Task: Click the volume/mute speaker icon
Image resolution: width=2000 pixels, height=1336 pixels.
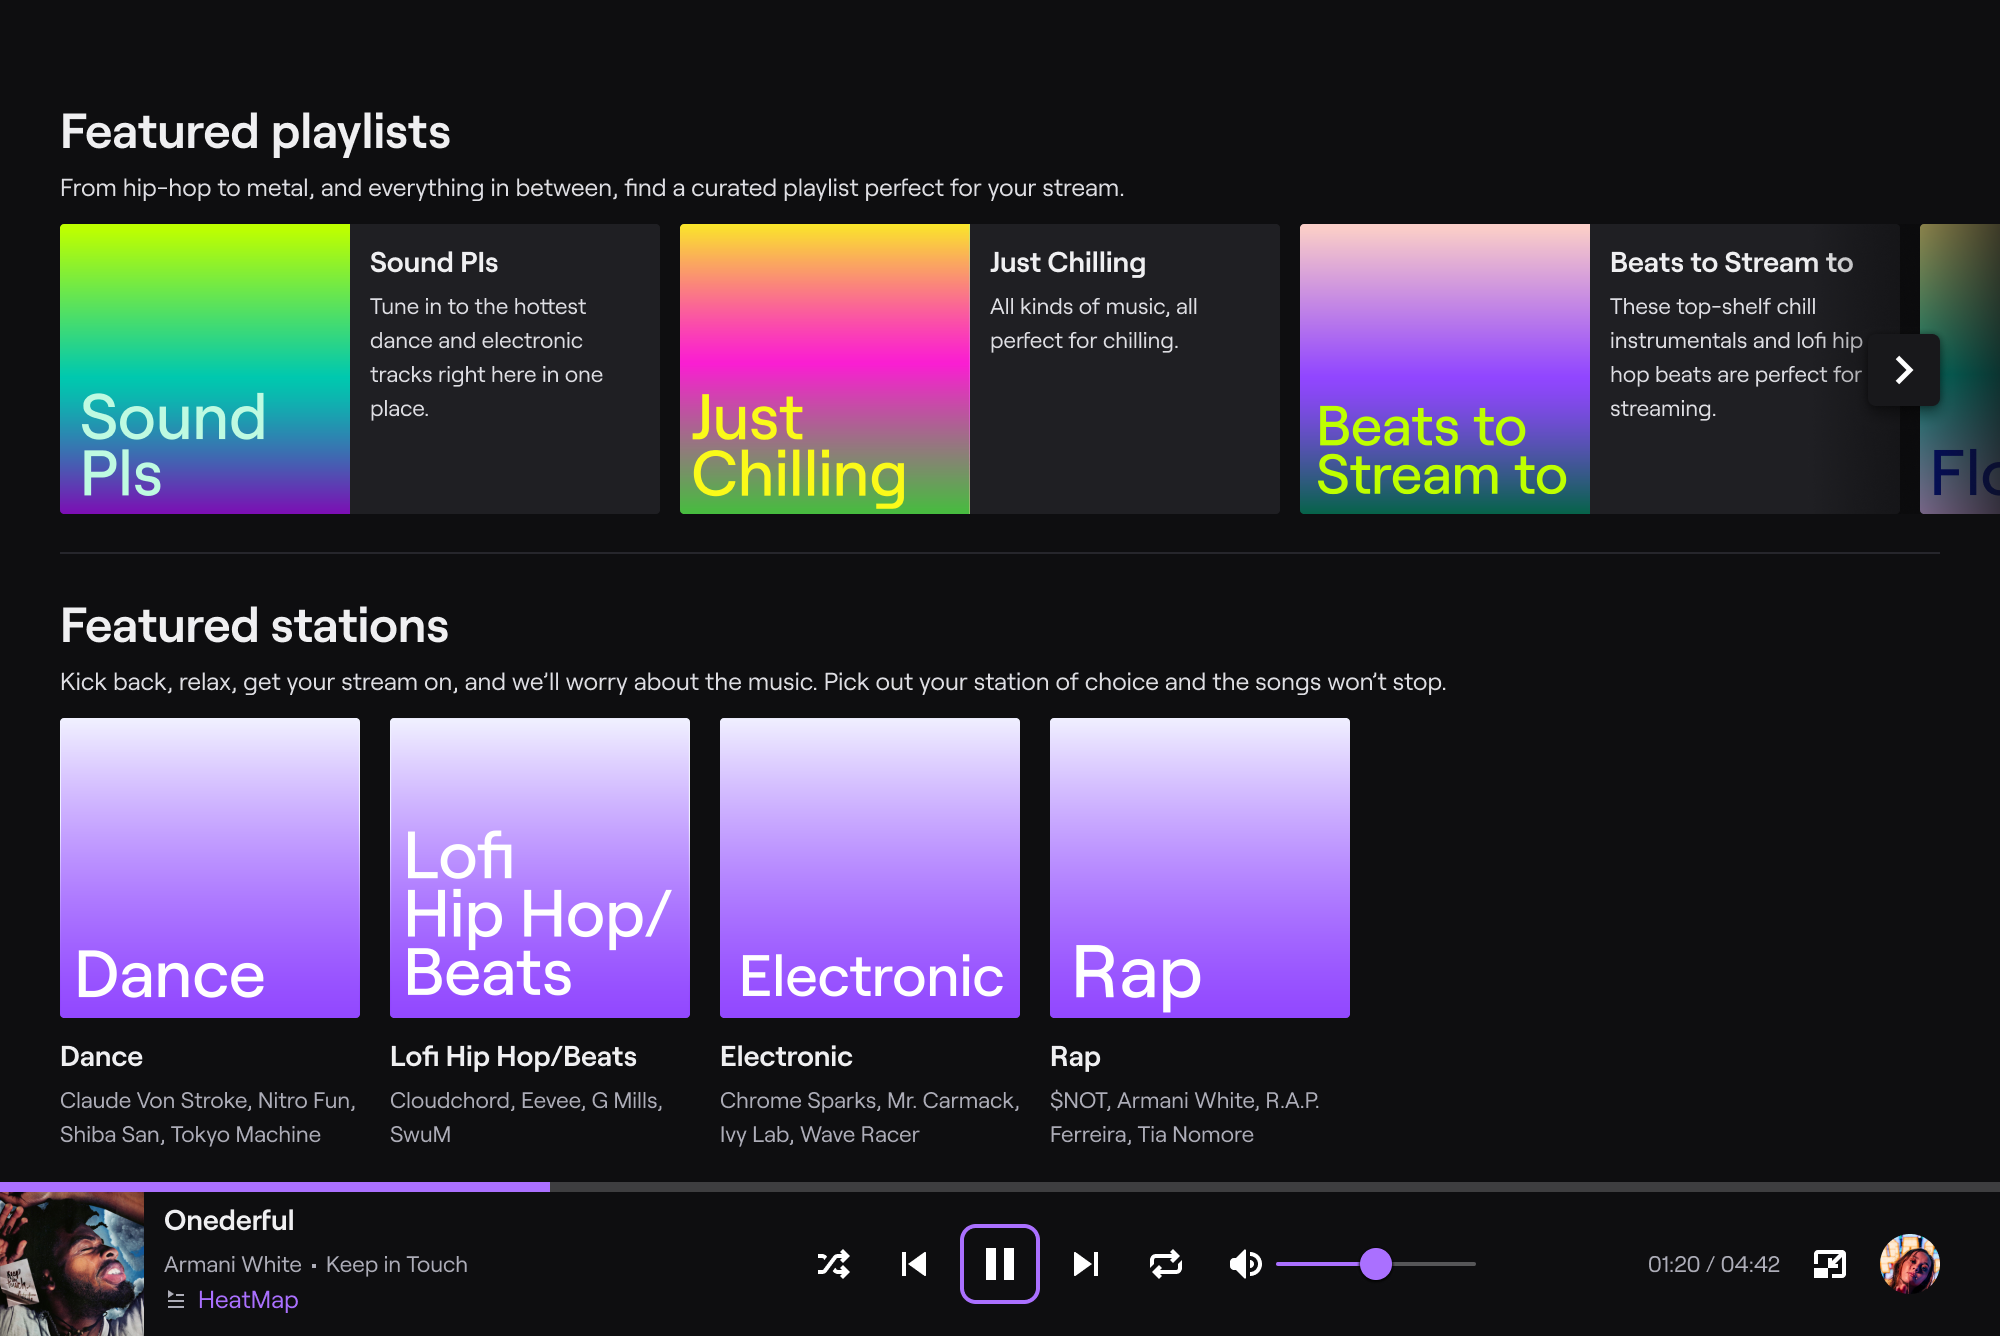Action: coord(1246,1264)
